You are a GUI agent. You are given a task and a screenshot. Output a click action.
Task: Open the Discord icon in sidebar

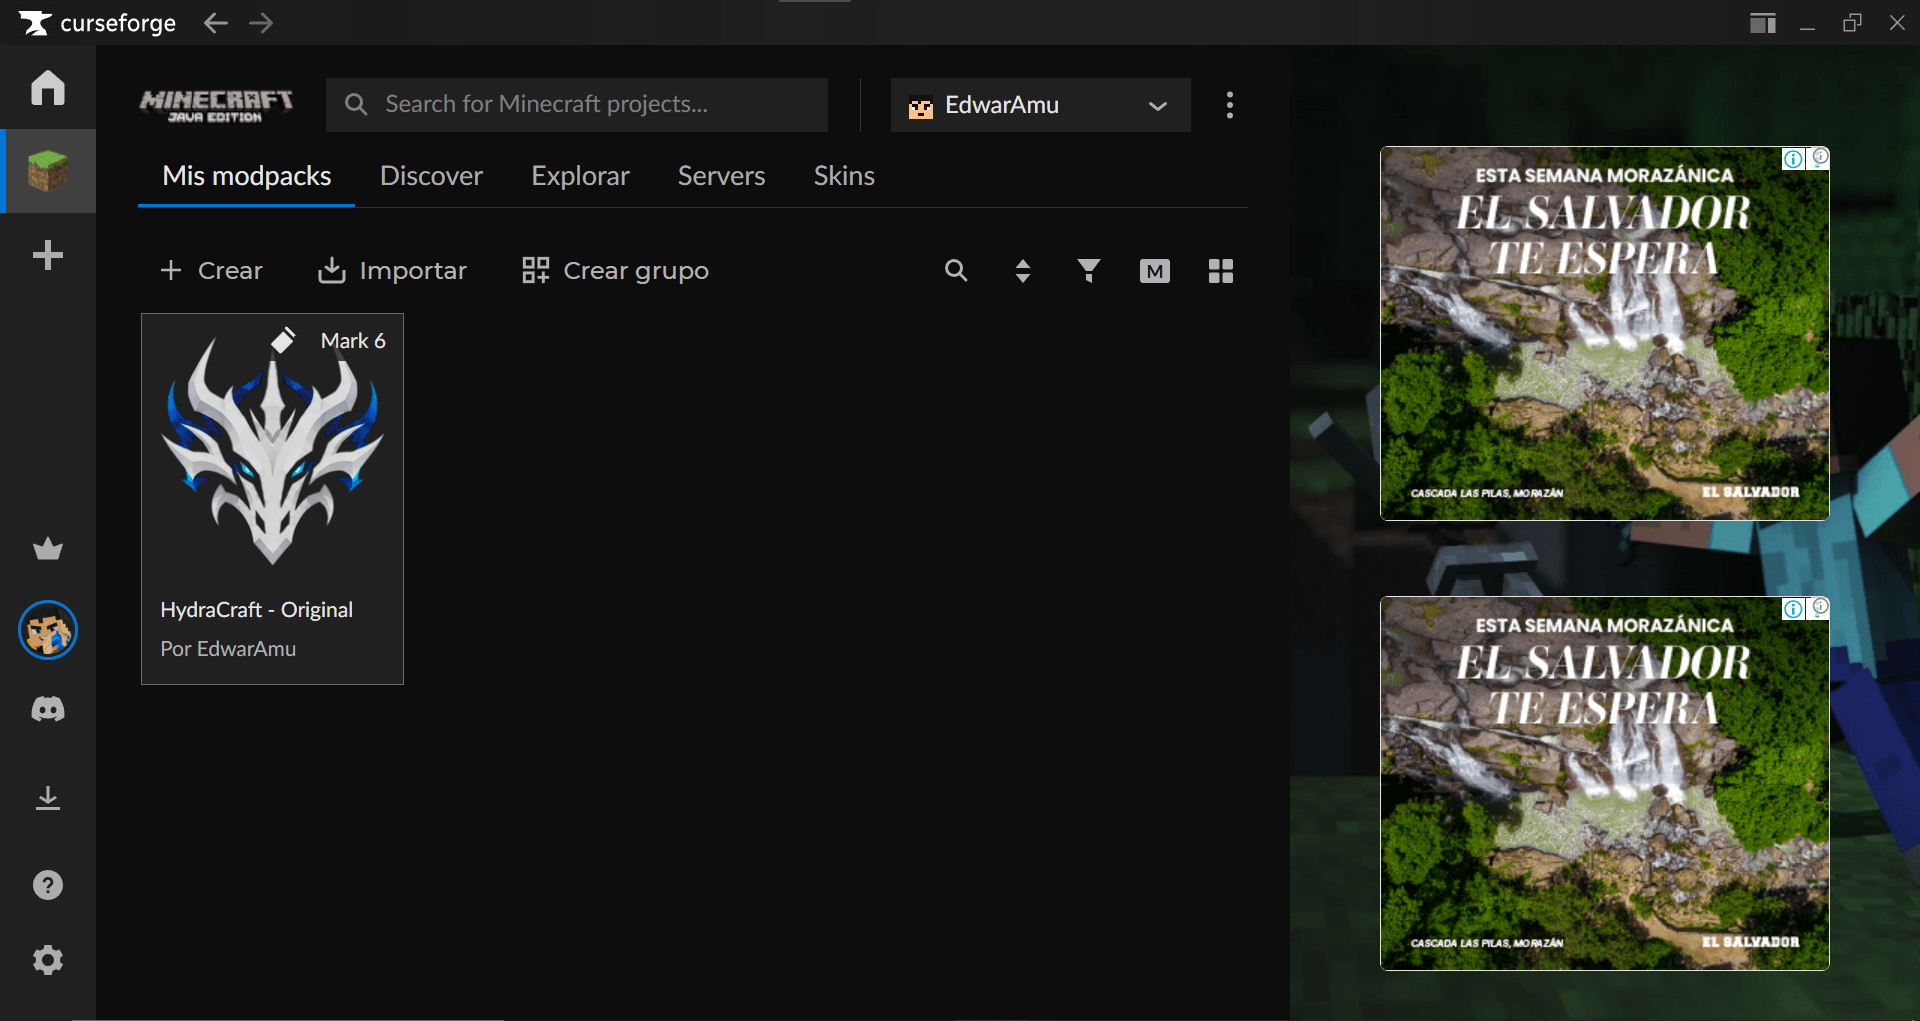pyautogui.click(x=48, y=709)
